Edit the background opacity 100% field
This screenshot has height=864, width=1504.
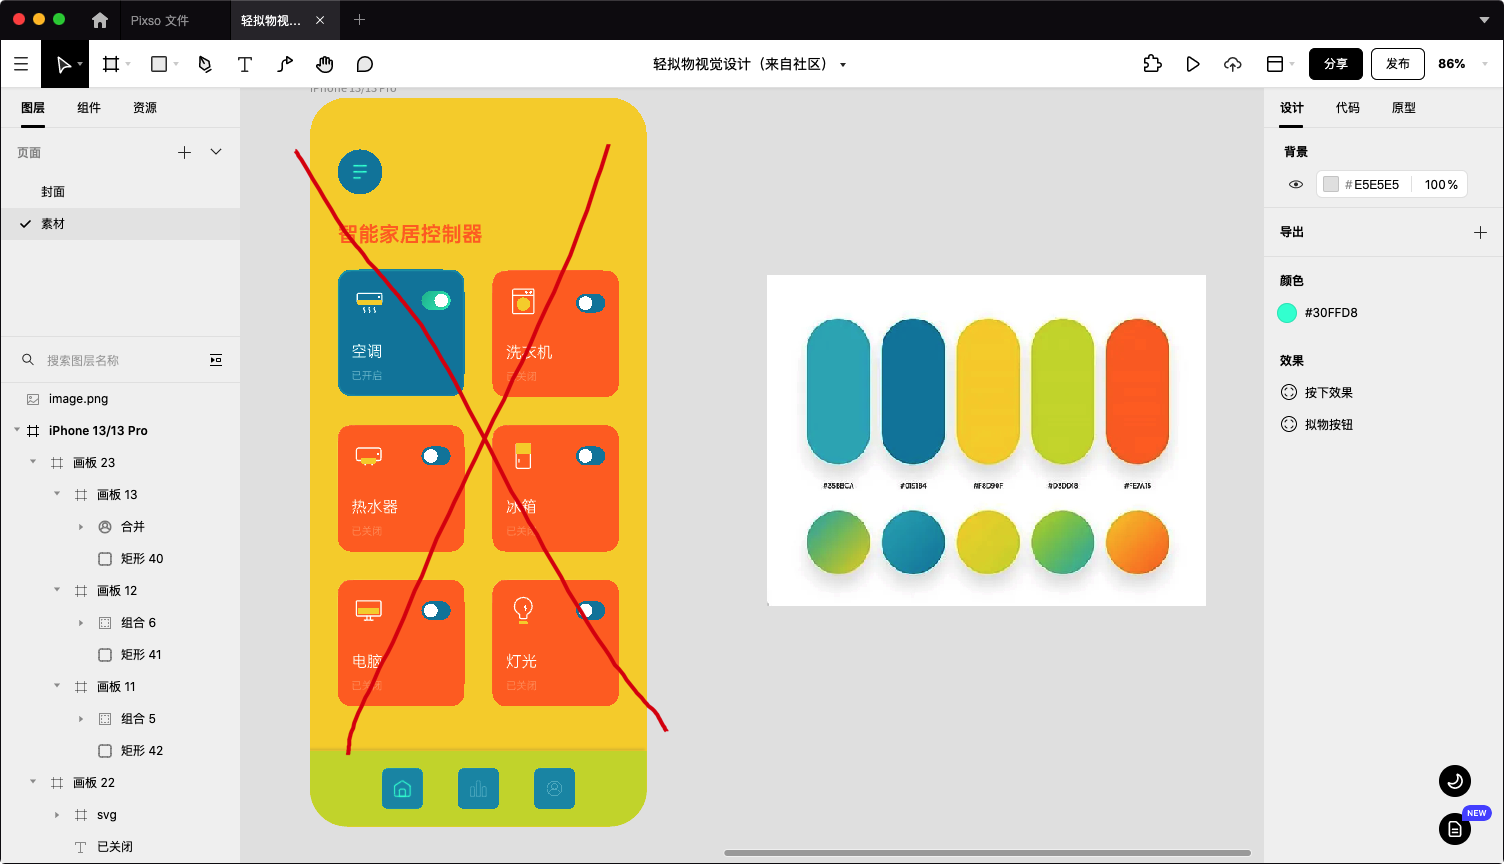click(1441, 185)
